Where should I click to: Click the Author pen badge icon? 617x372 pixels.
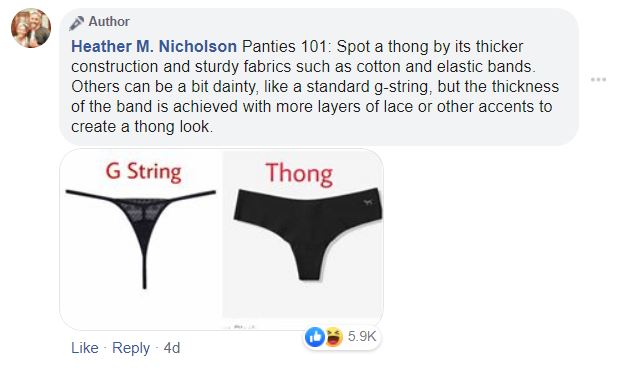point(76,23)
